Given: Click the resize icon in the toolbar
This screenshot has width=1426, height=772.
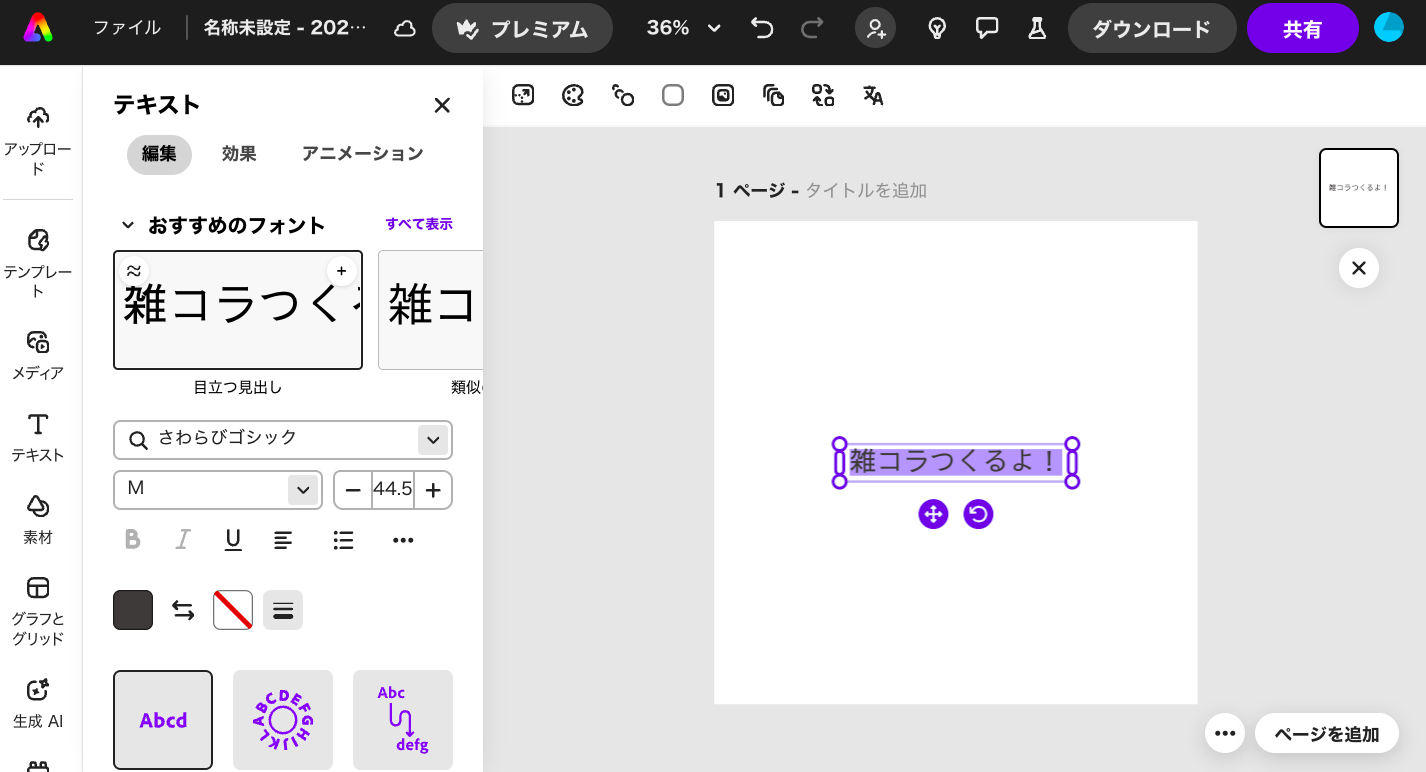Looking at the screenshot, I should coord(523,95).
